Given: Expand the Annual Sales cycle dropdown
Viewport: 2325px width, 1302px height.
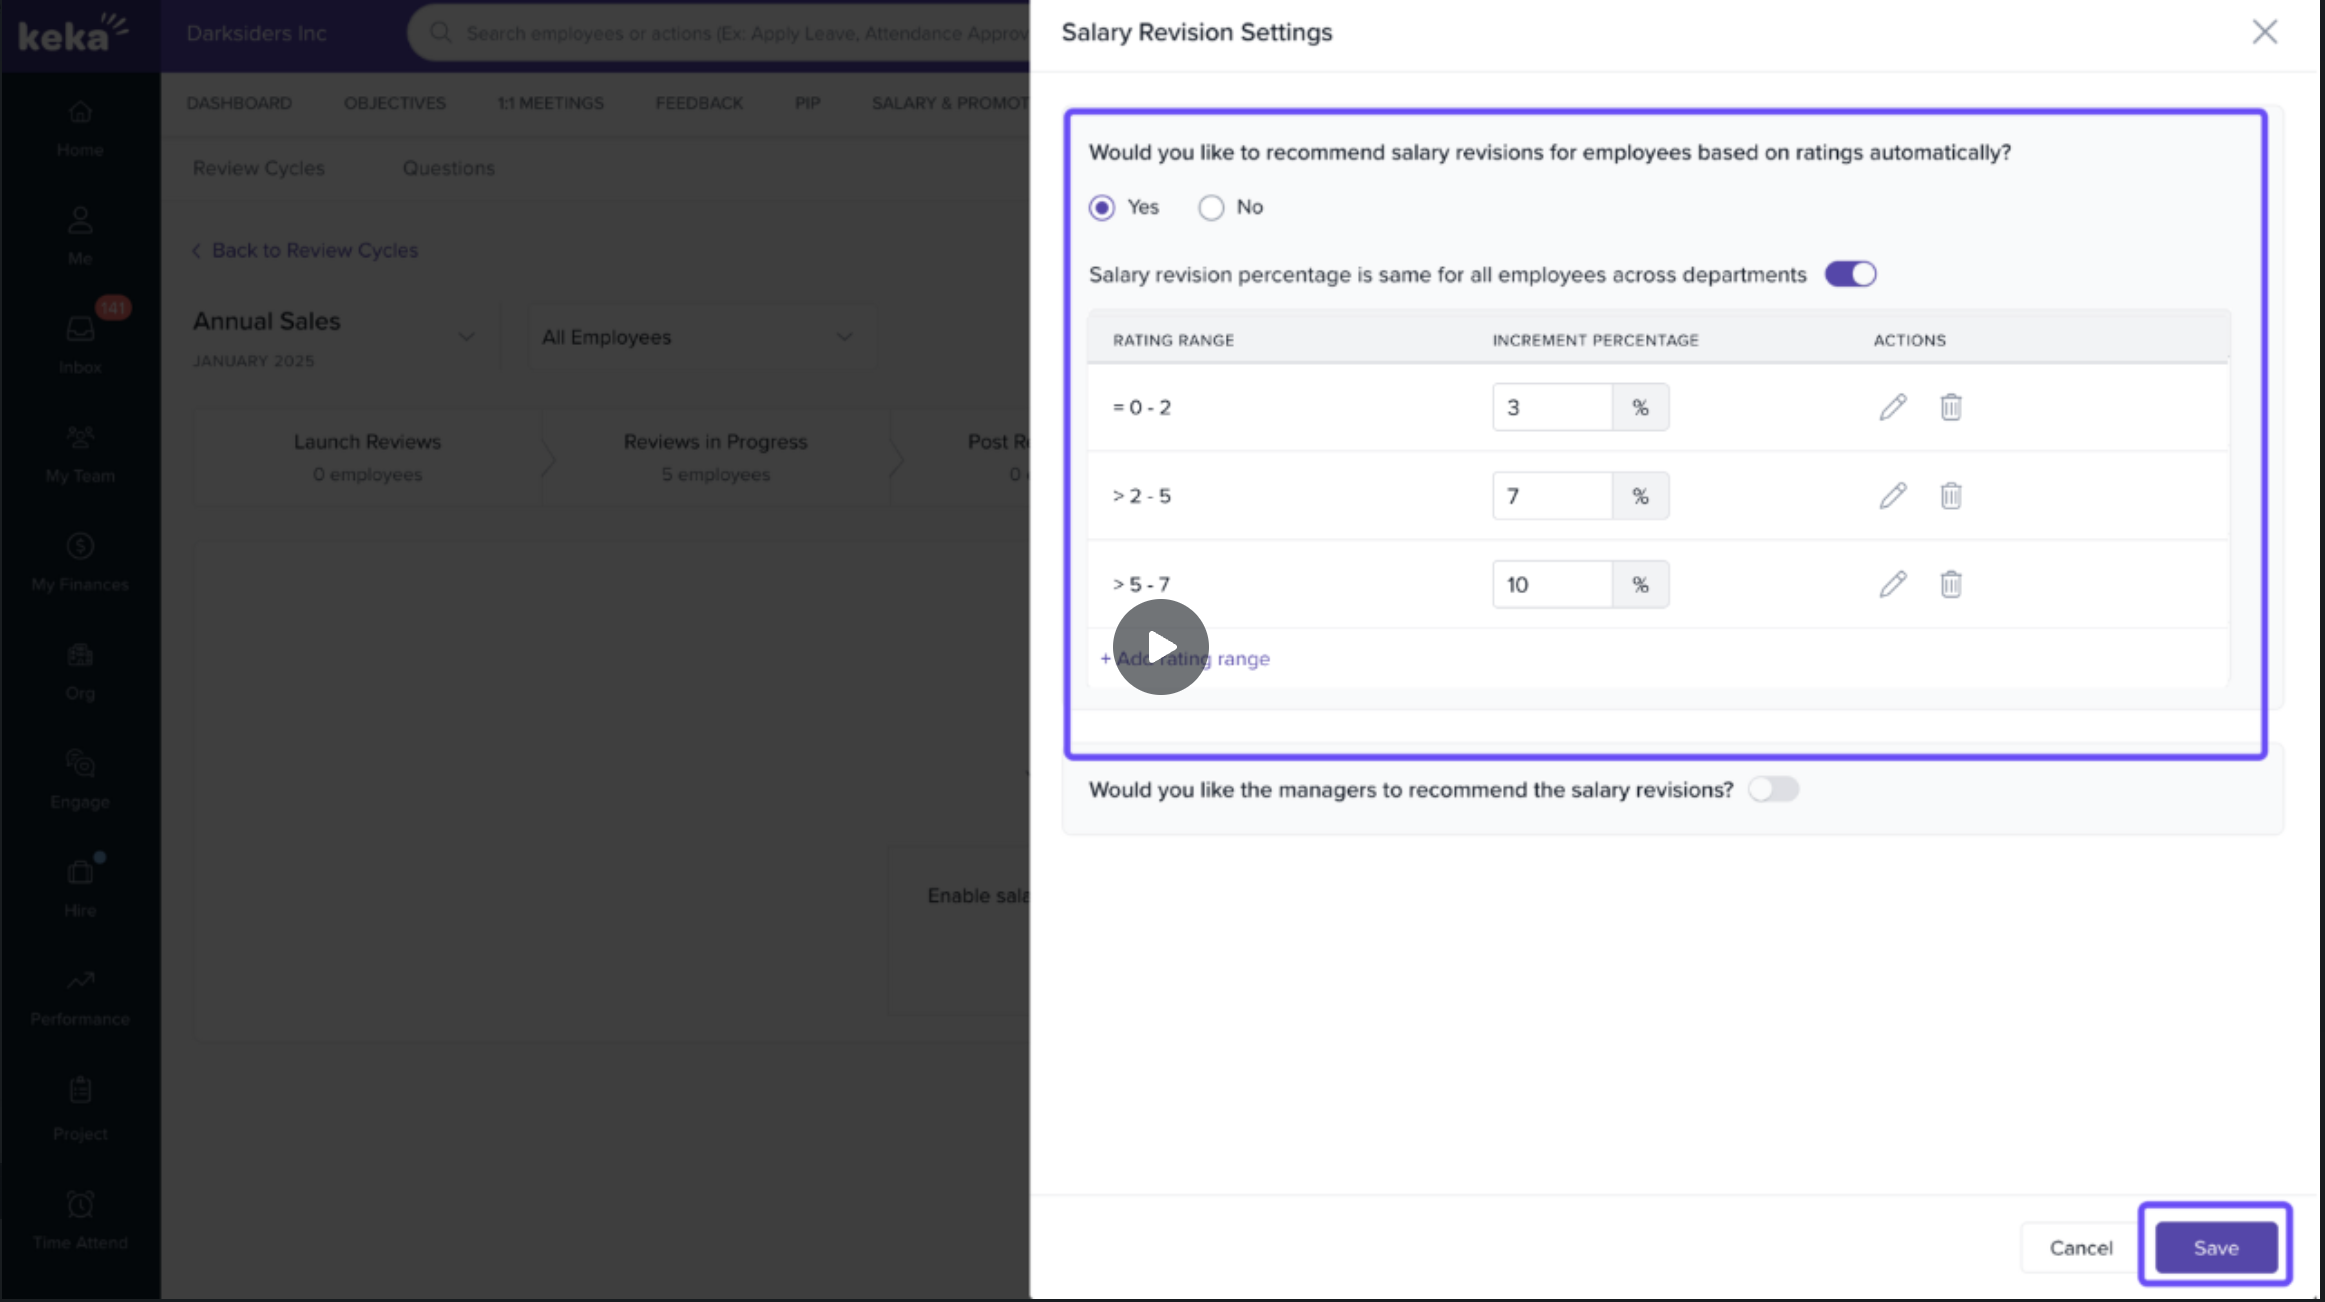Looking at the screenshot, I should click(466, 337).
